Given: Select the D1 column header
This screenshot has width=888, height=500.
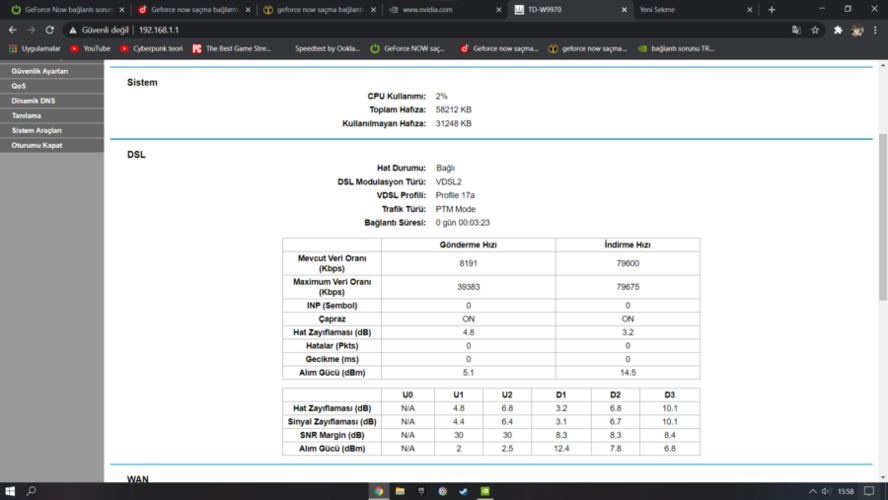Looking at the screenshot, I should [561, 395].
